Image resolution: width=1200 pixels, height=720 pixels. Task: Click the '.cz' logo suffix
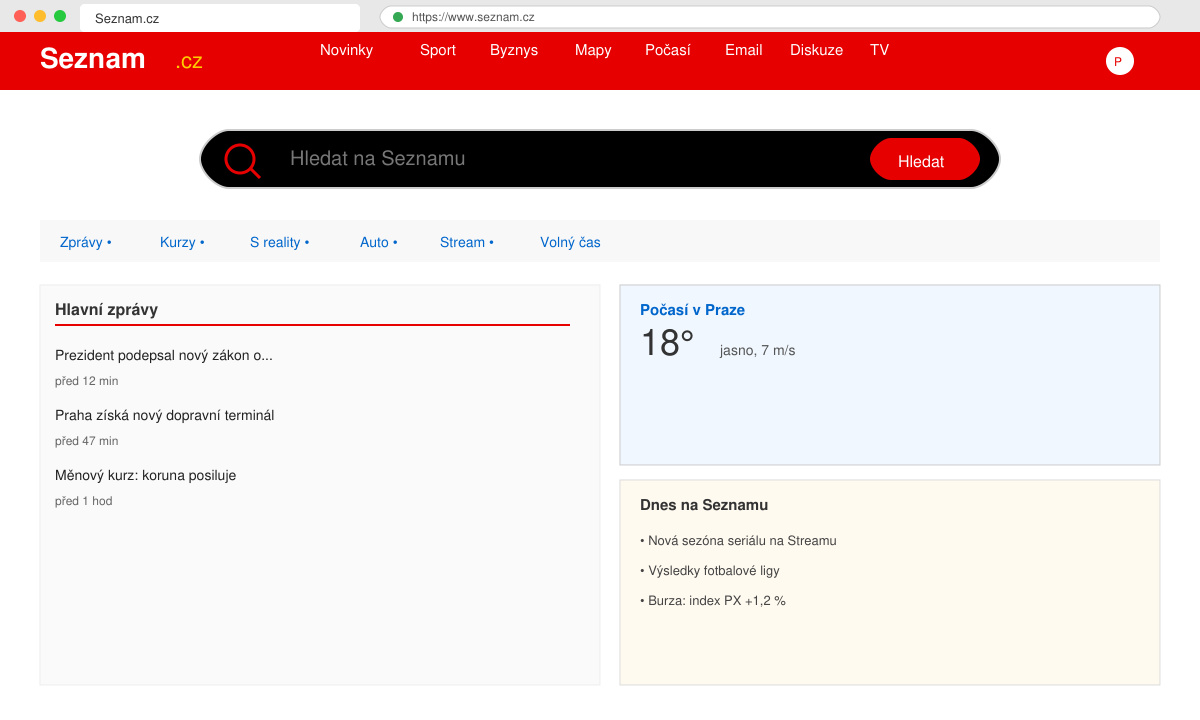click(x=189, y=61)
